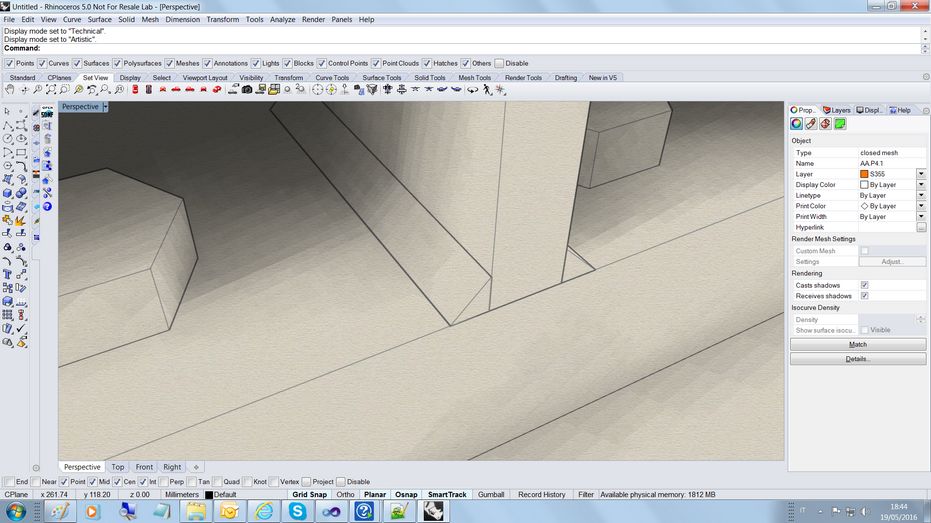
Task: Click the Zoom window magnifier icon
Action: point(65,90)
